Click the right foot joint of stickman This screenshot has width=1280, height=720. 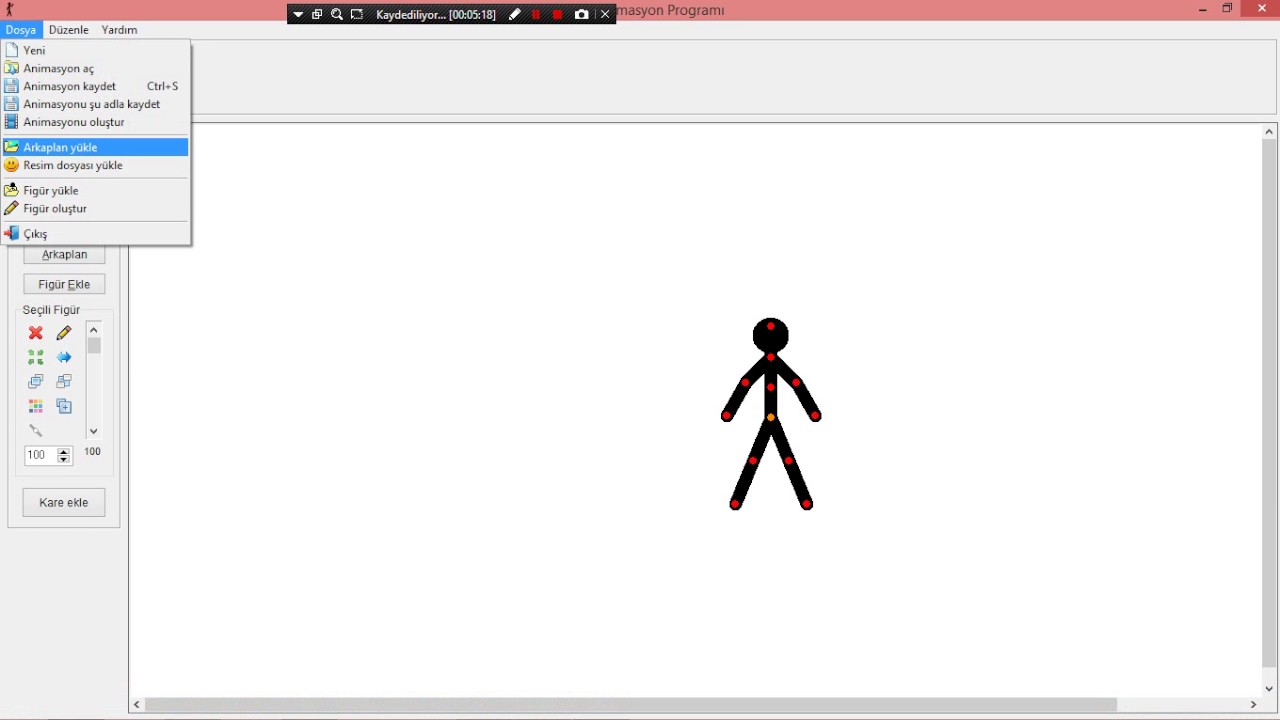[x=808, y=504]
